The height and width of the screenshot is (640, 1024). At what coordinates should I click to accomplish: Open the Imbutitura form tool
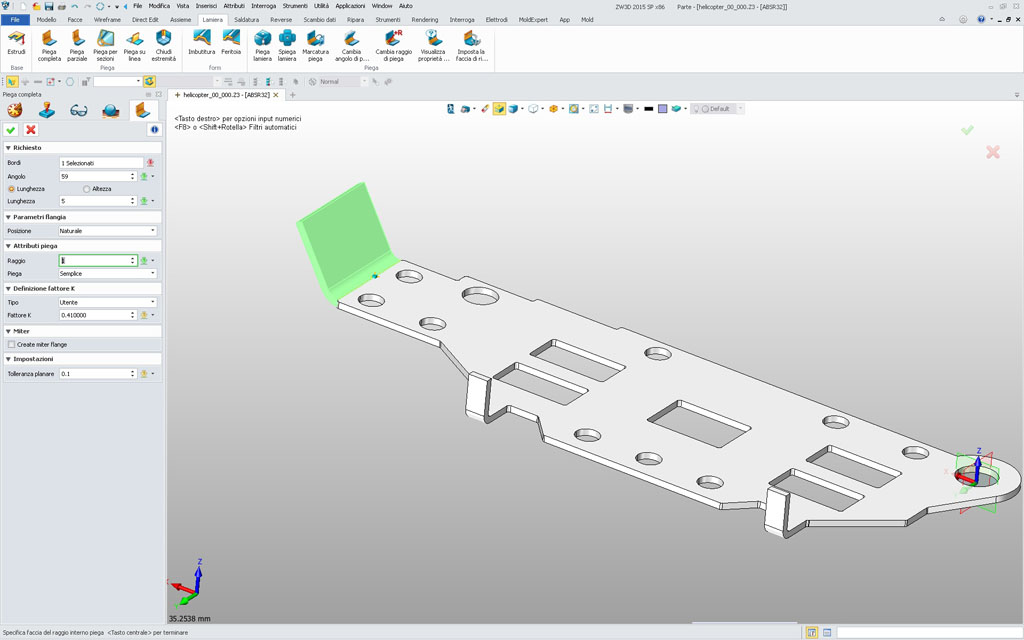(202, 42)
